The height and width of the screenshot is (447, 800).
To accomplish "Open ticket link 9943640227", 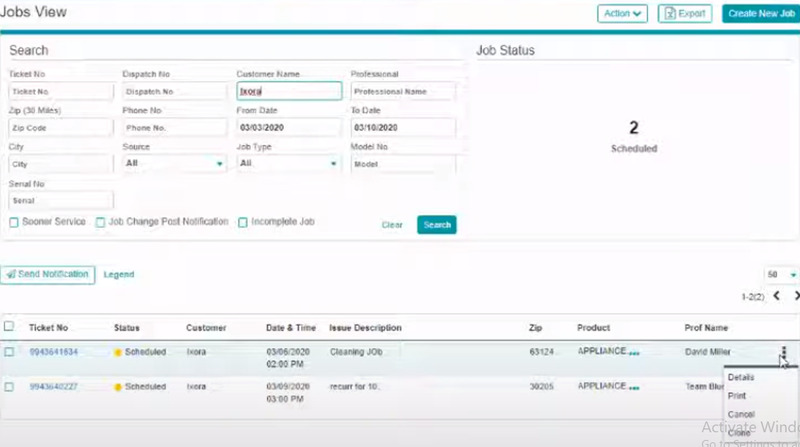I will (x=54, y=387).
